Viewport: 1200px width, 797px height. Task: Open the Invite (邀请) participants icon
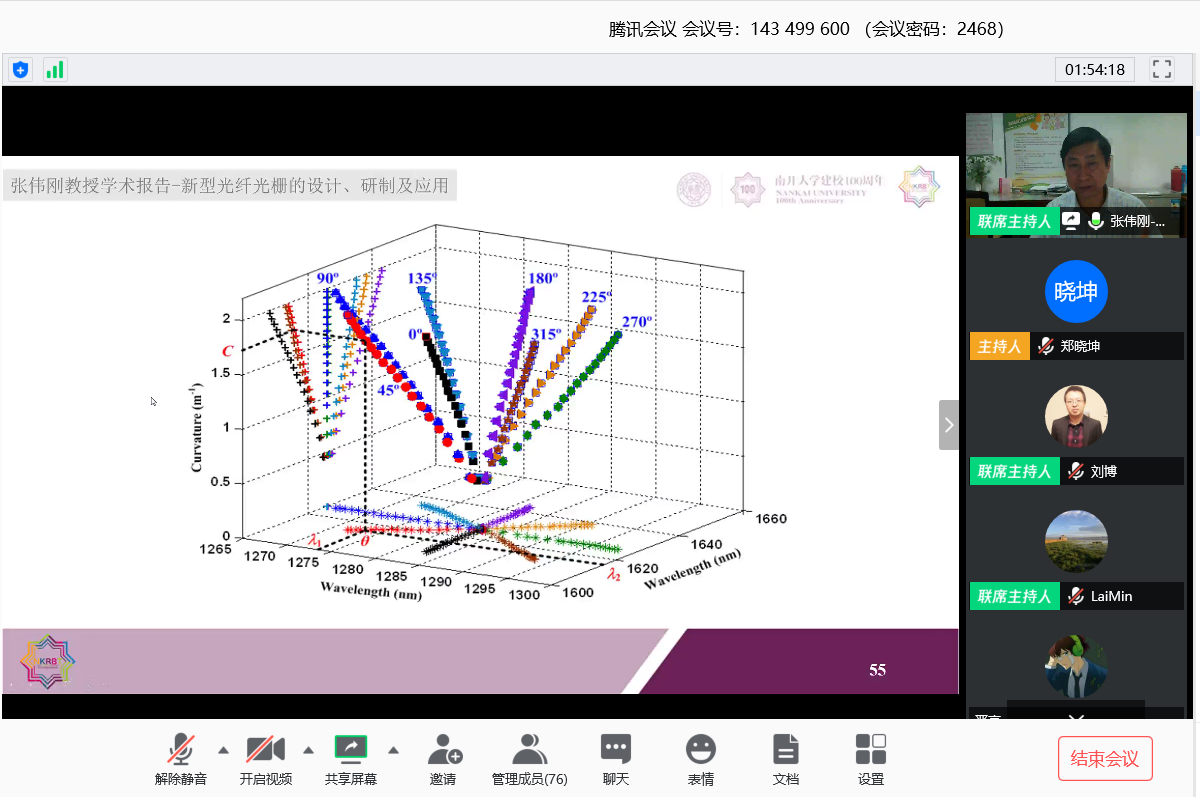(443, 759)
